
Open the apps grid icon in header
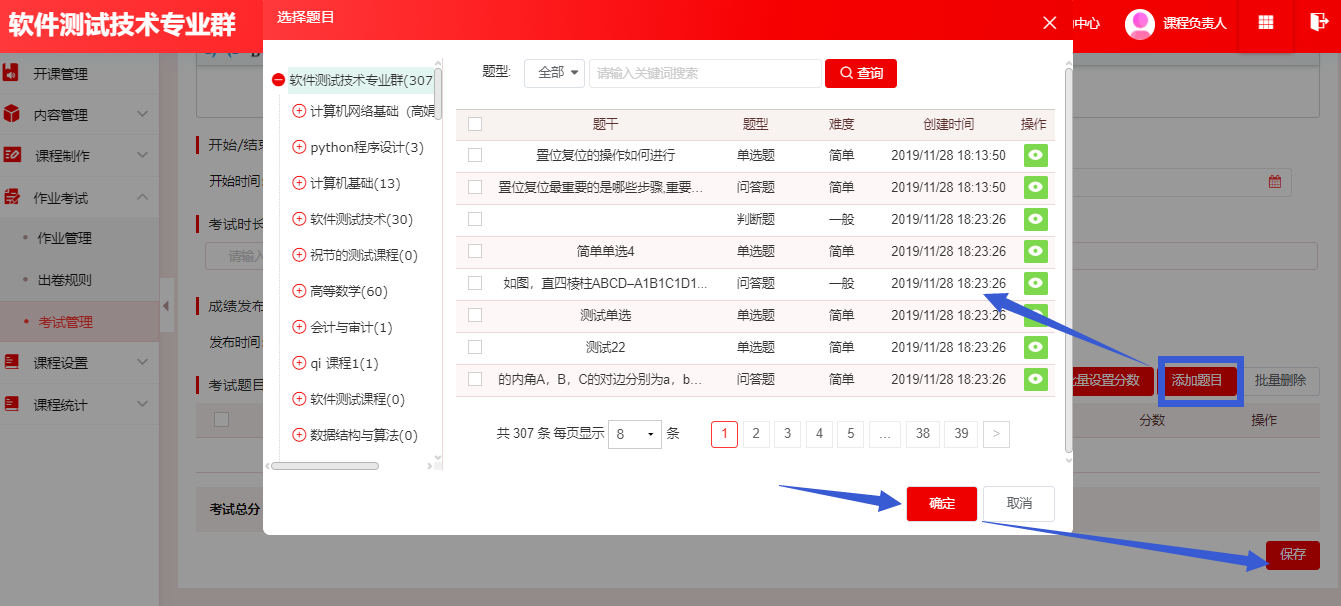coord(1266,23)
